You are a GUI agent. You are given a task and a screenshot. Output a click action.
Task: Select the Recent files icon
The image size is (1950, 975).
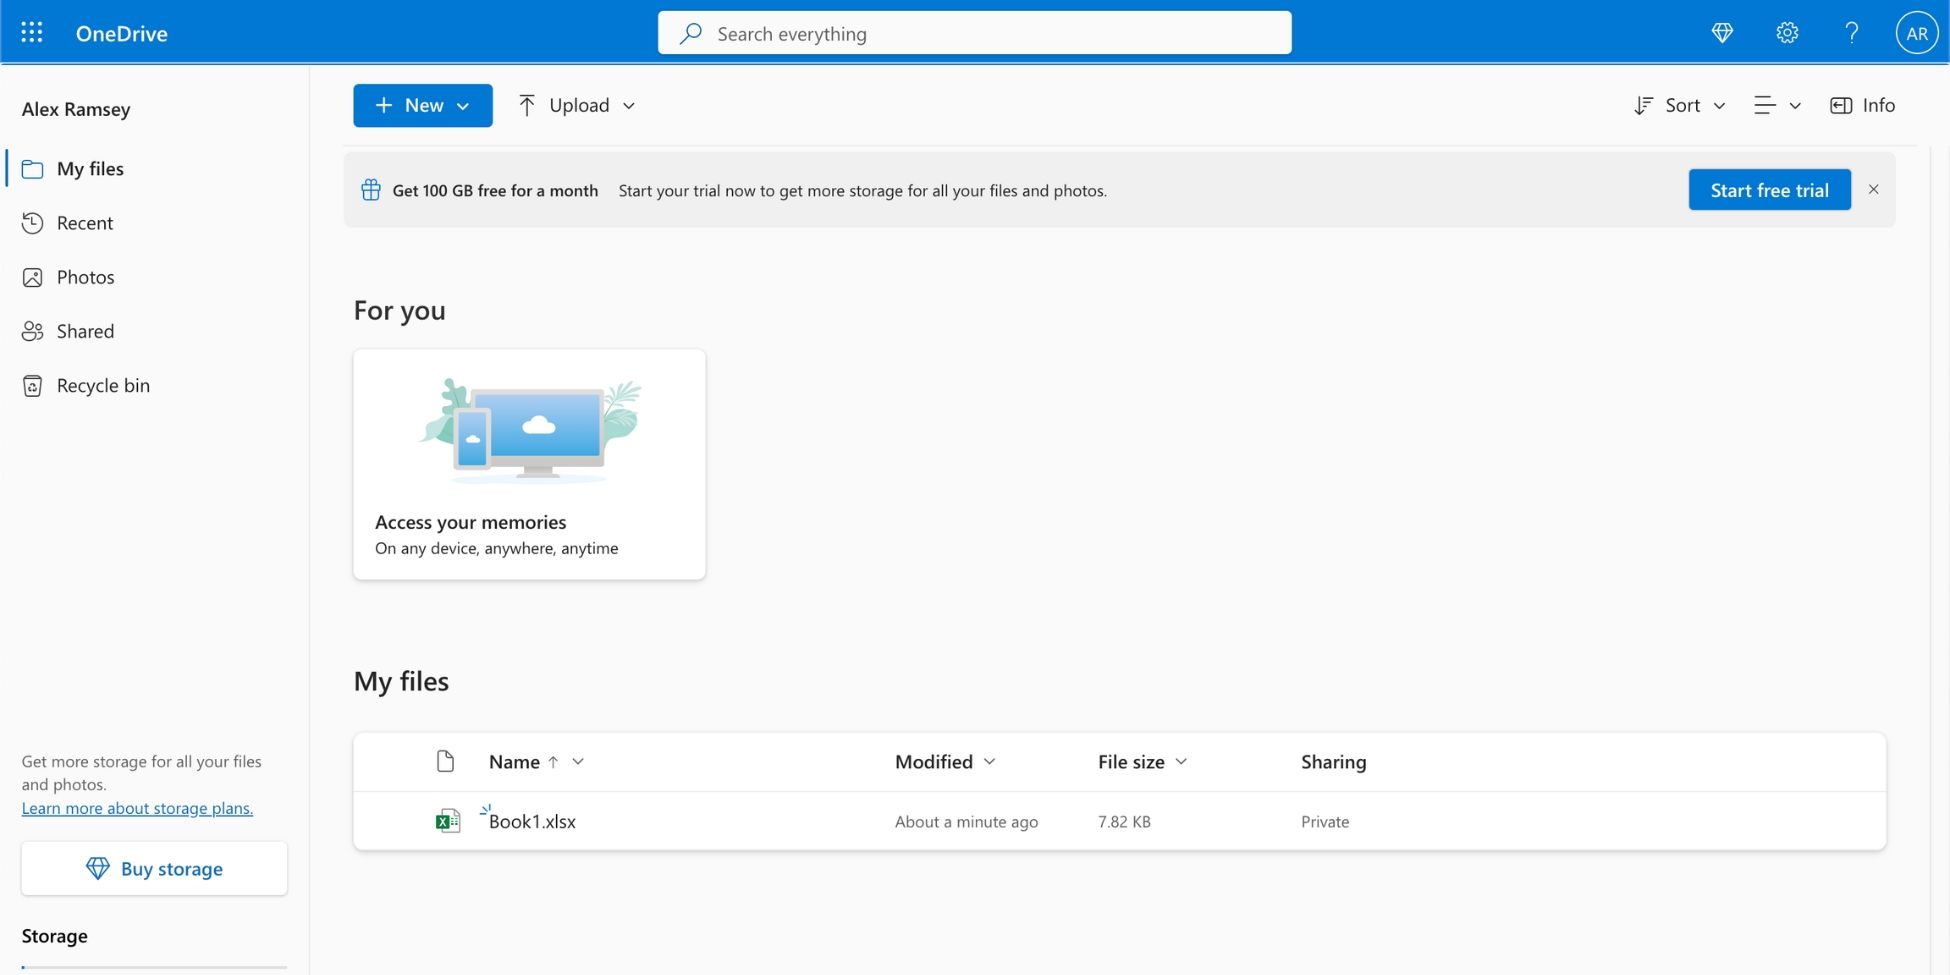(33, 222)
